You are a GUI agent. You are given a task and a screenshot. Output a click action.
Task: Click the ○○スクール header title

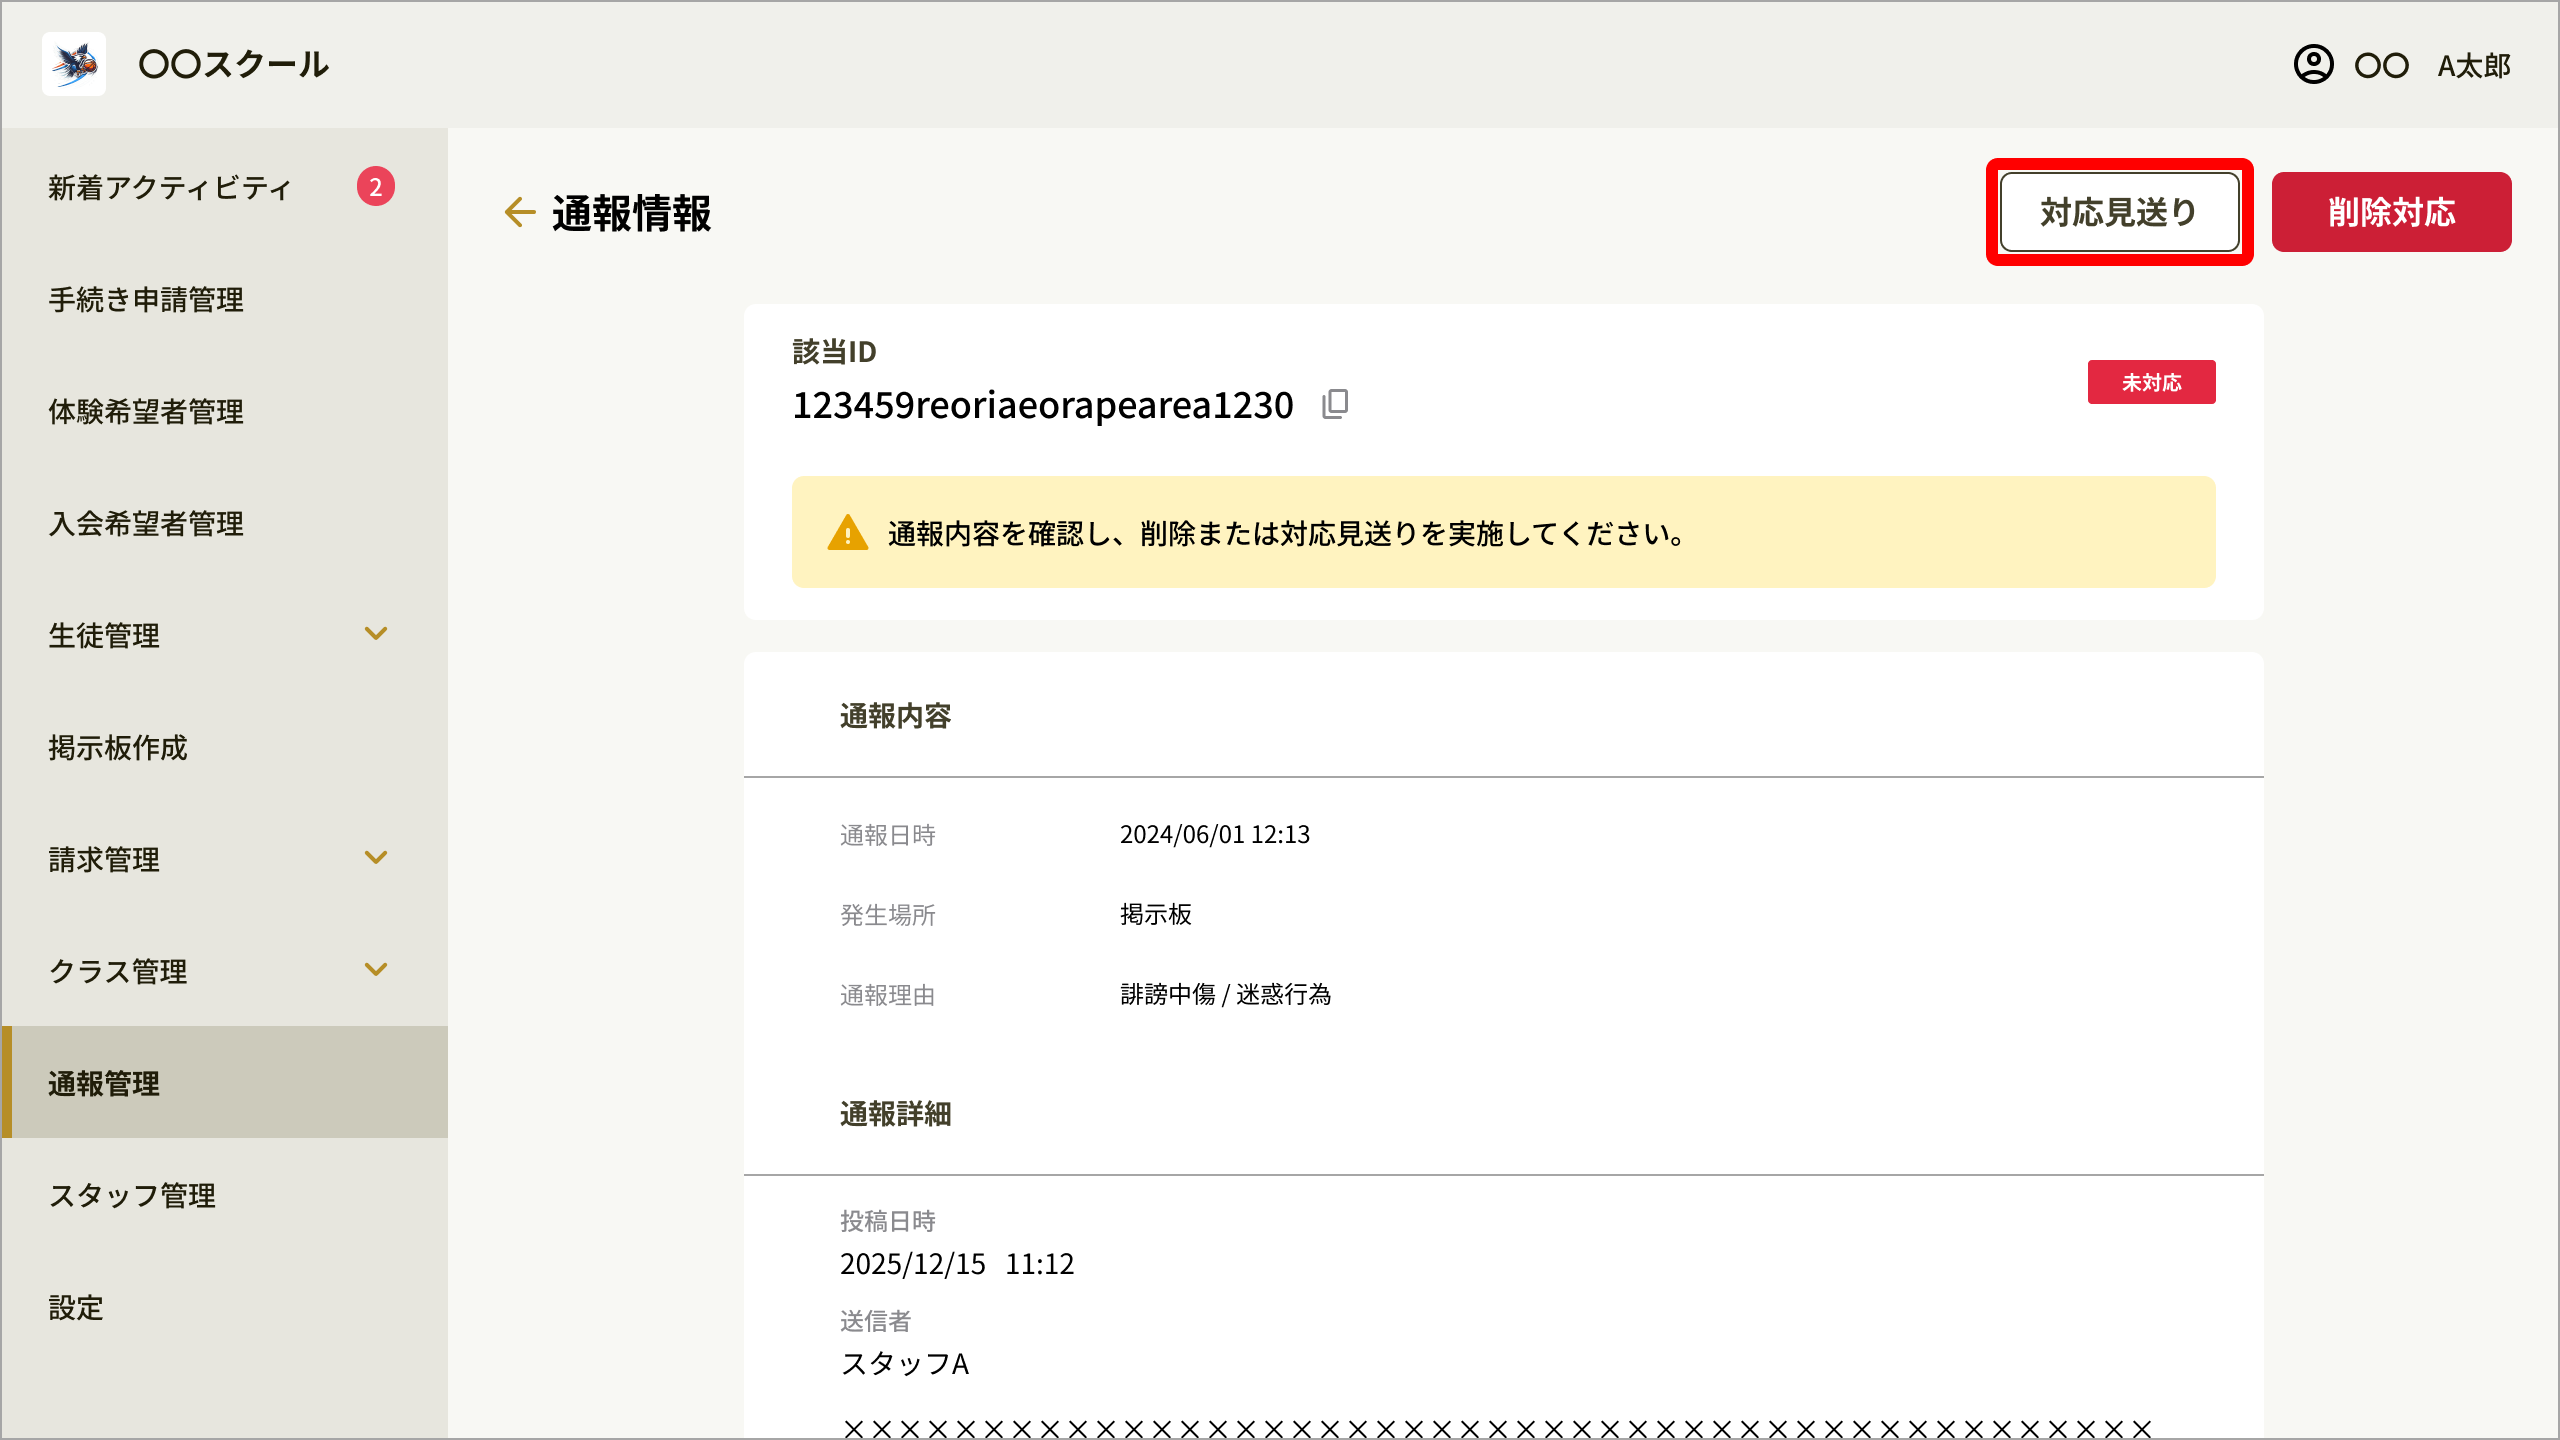click(234, 65)
